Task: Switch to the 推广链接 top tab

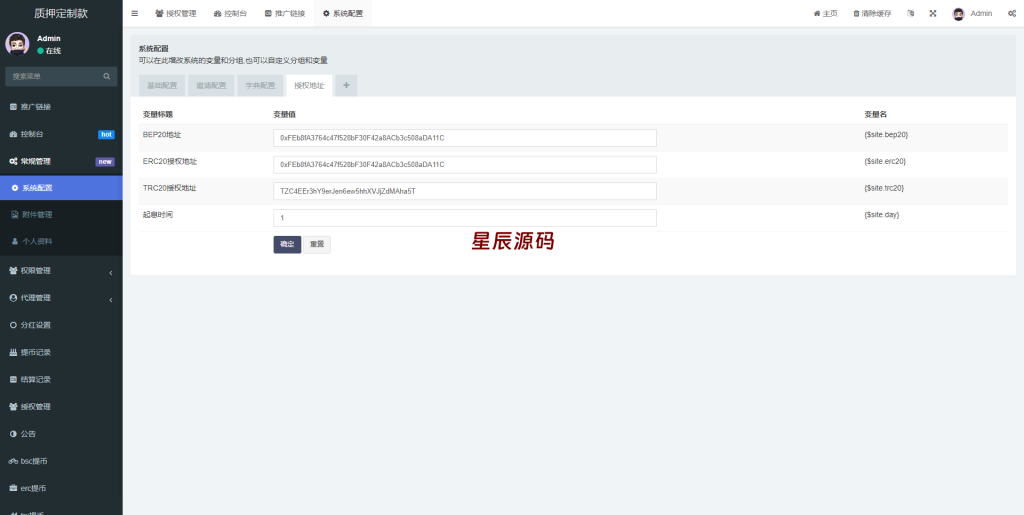Action: pos(285,13)
